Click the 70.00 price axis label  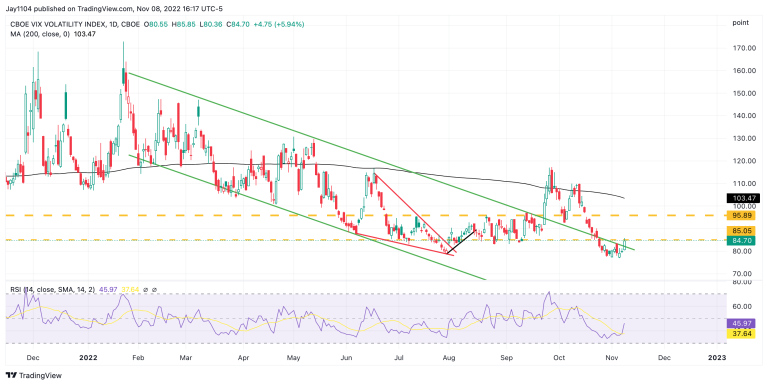[743, 273]
